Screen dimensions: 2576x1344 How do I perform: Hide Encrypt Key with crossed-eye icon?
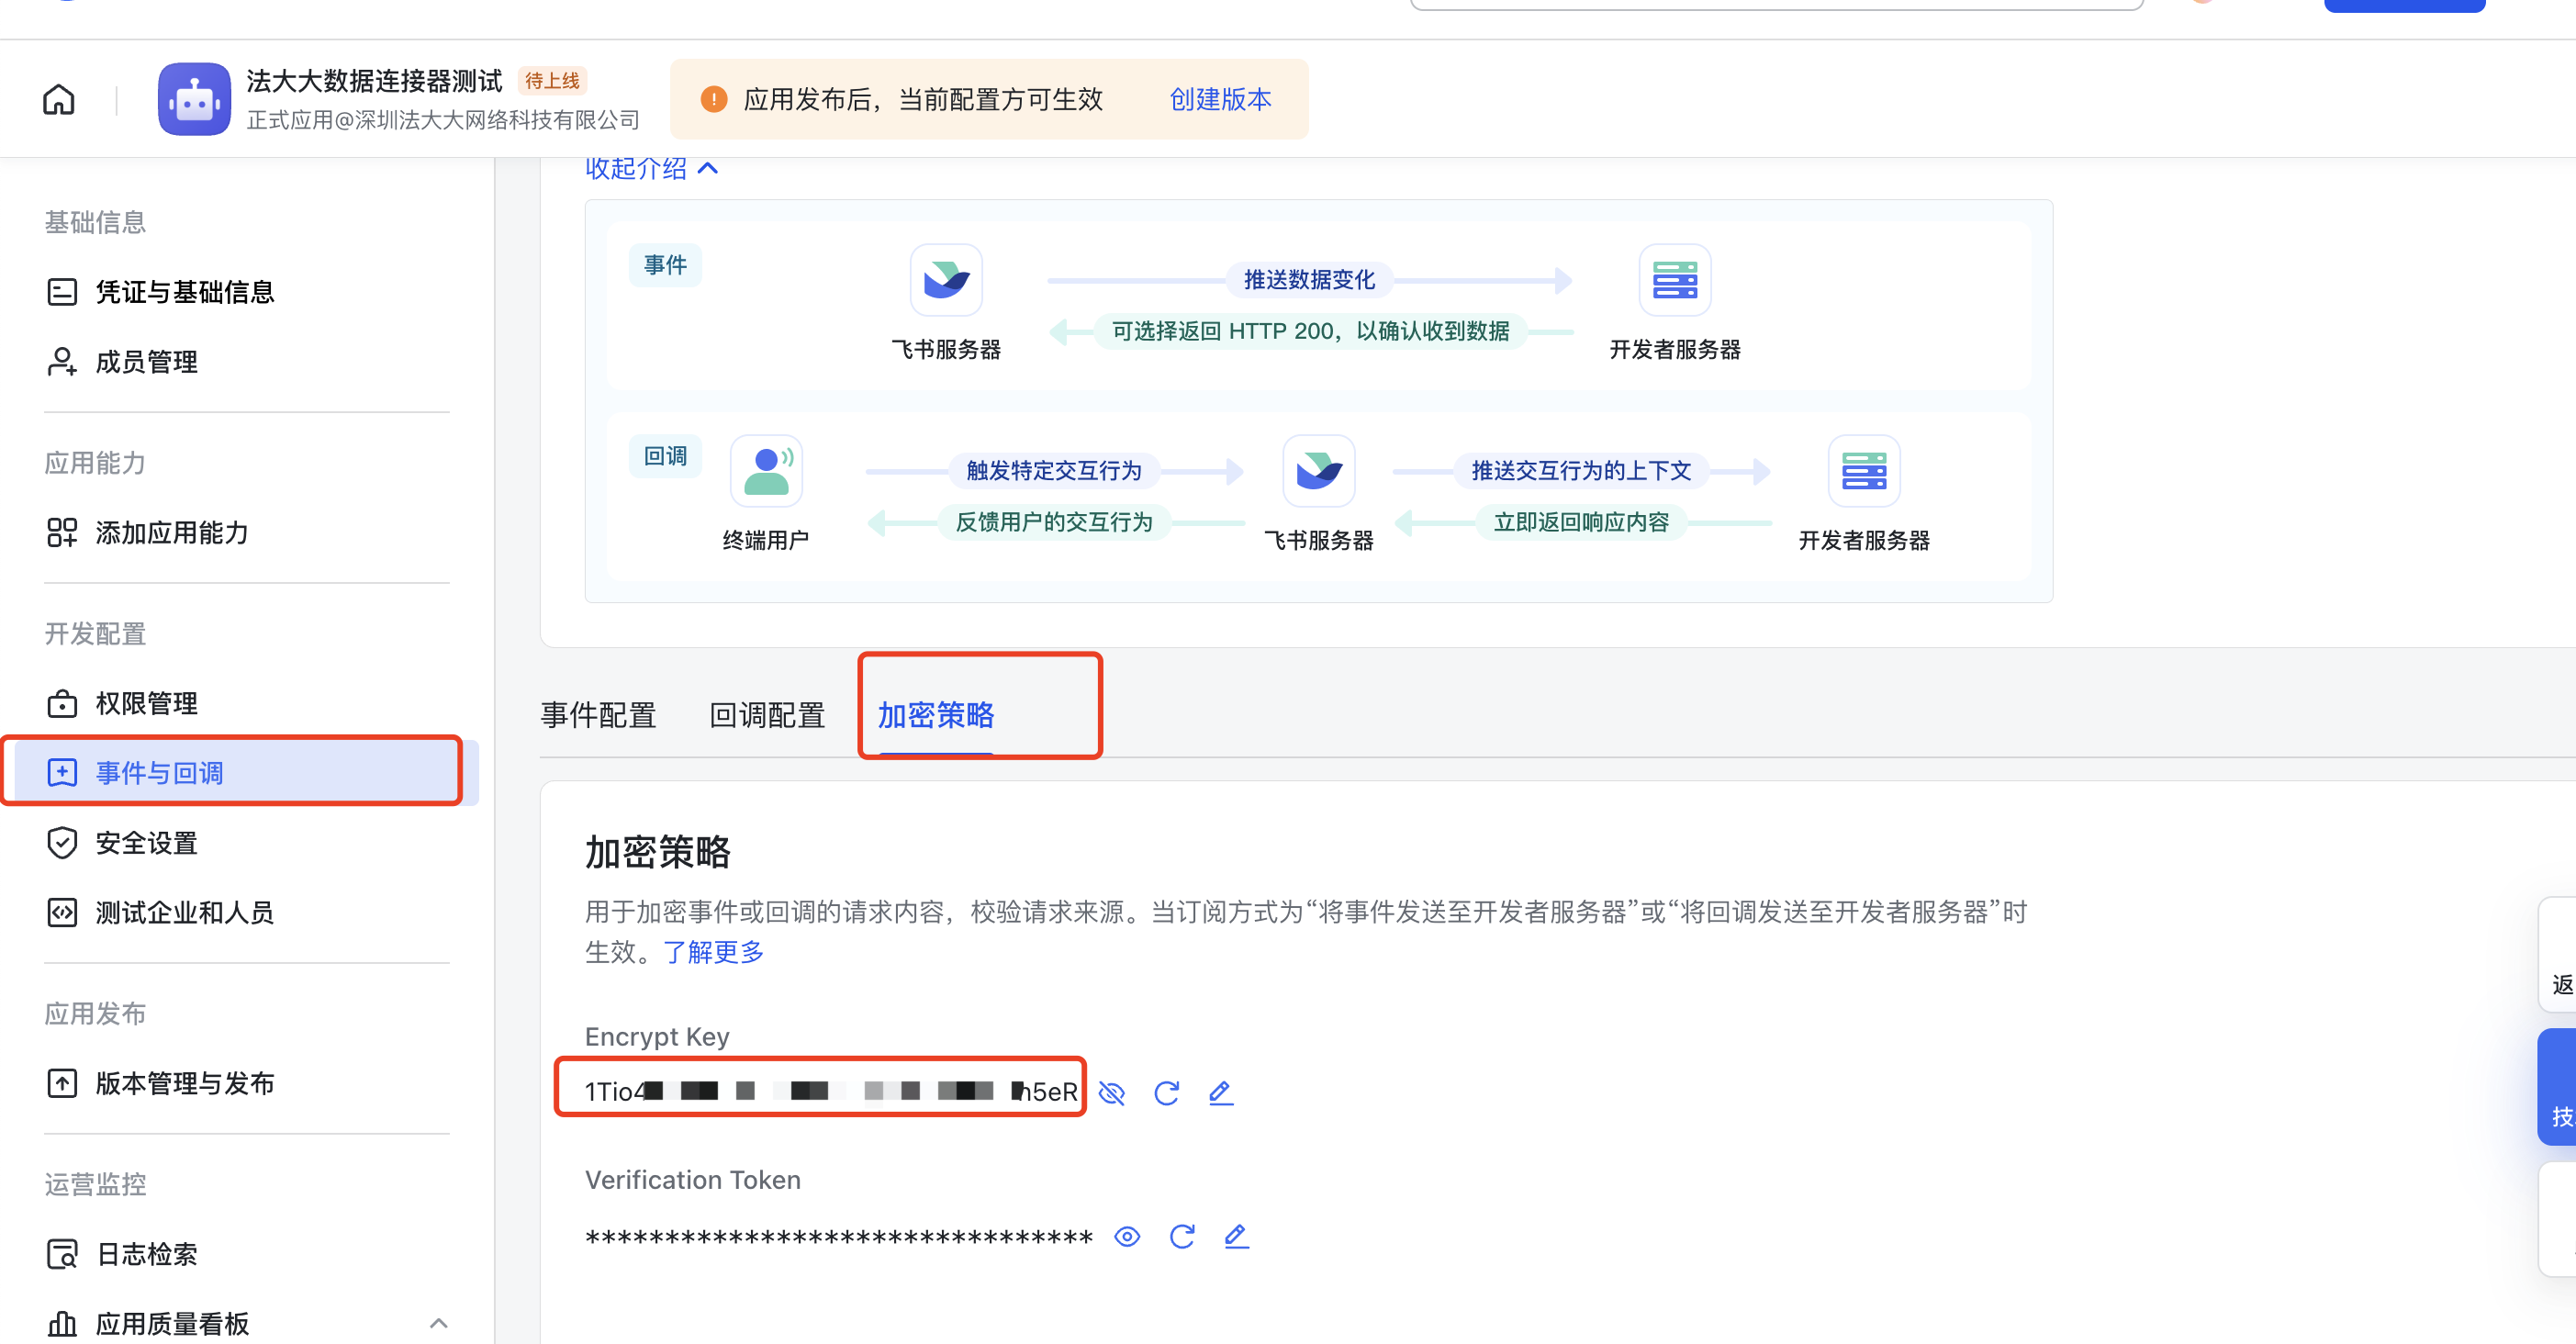1112,1093
